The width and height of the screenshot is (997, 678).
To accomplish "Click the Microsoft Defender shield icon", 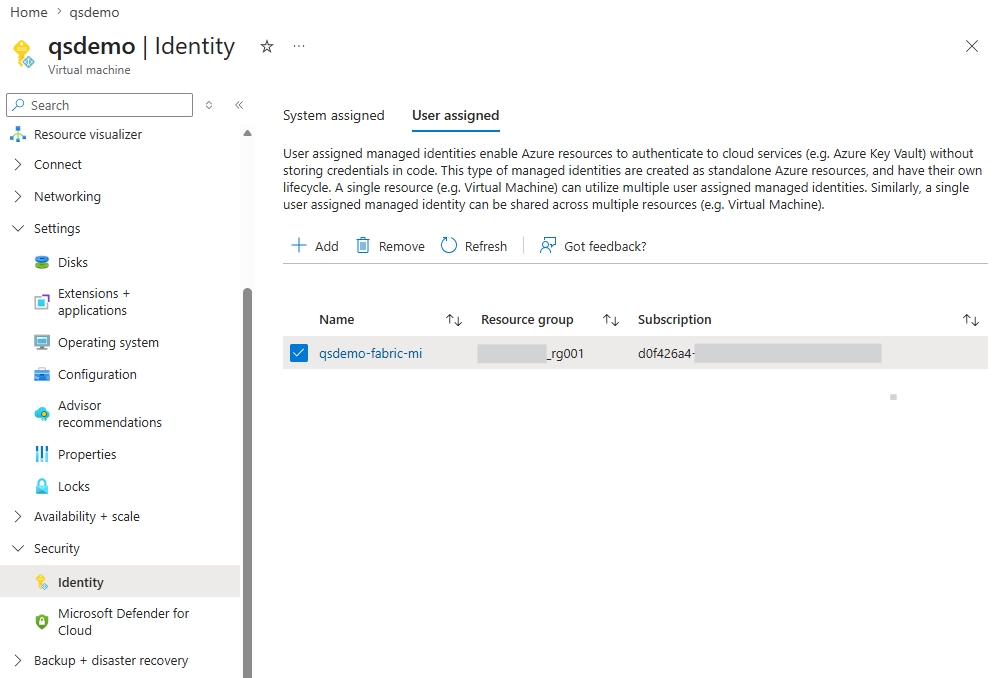I will coord(42,622).
